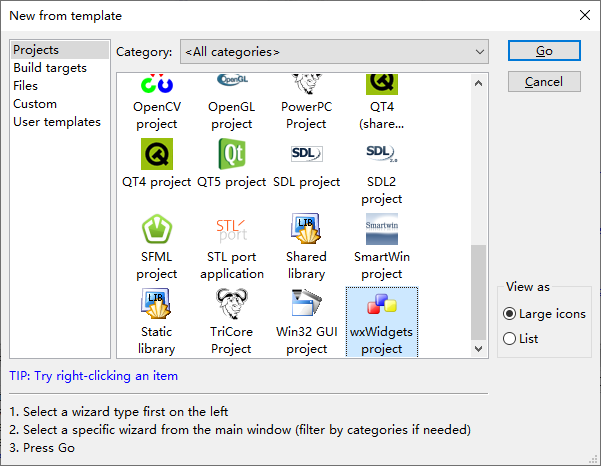The width and height of the screenshot is (601, 466).
Task: Click the 'wxWidgets project' label text
Action: (x=381, y=340)
